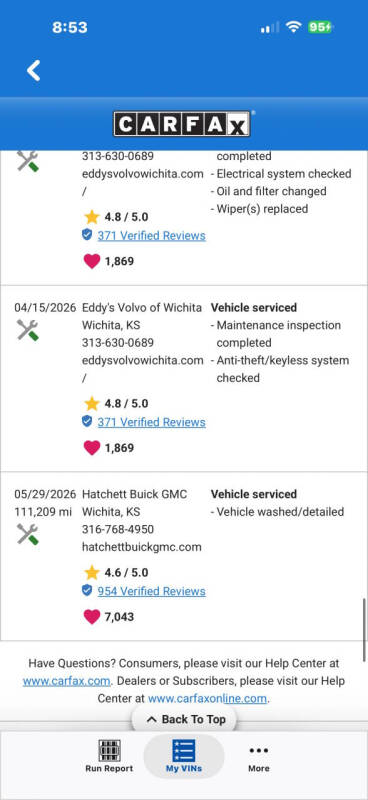Viewport: 368px width, 800px height.
Task: Open www.carfaxonline.com link
Action: pyautogui.click(x=207, y=698)
